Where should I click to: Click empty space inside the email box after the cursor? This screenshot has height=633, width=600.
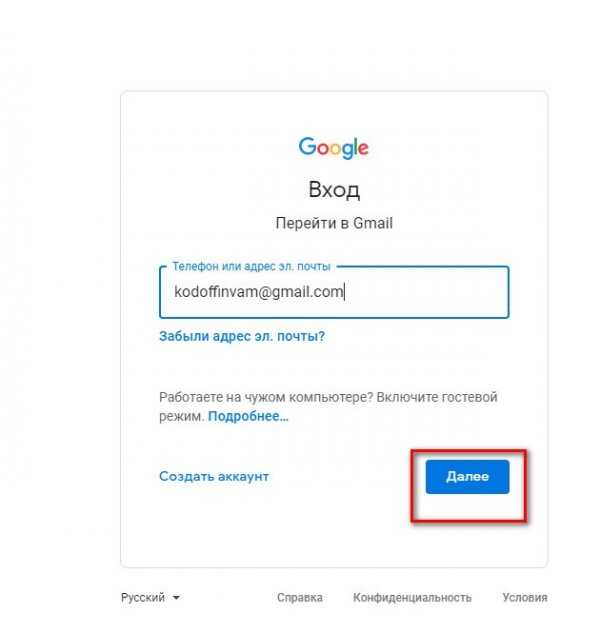click(x=424, y=292)
